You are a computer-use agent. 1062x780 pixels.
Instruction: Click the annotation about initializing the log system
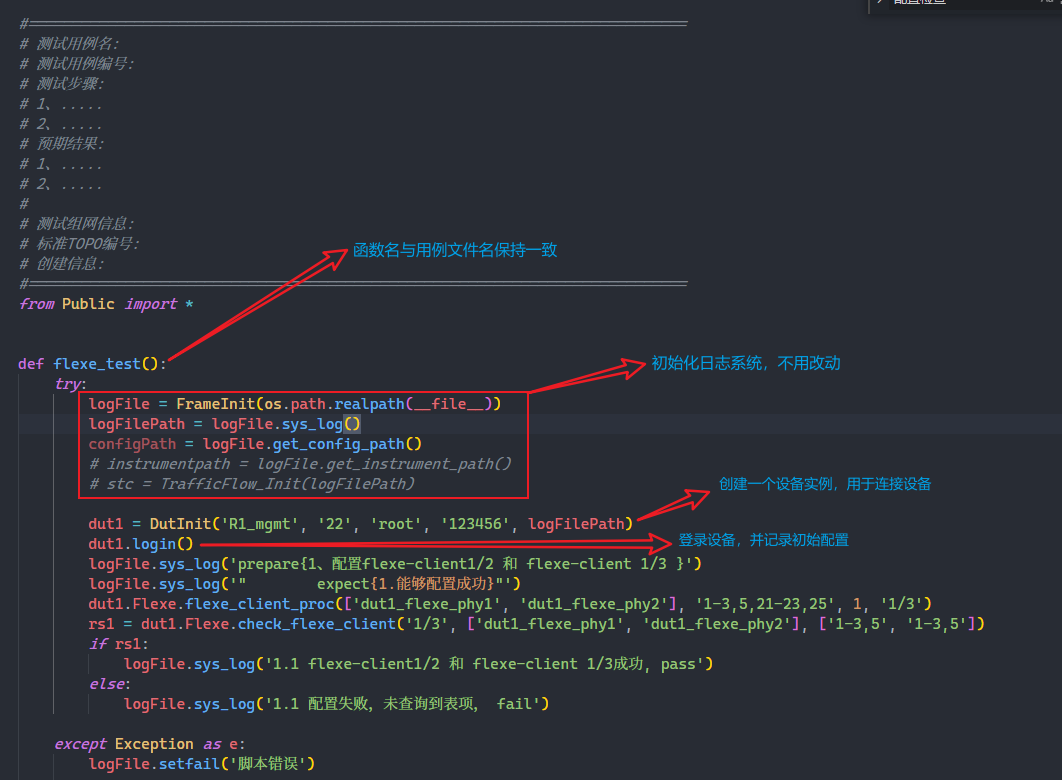tap(746, 363)
